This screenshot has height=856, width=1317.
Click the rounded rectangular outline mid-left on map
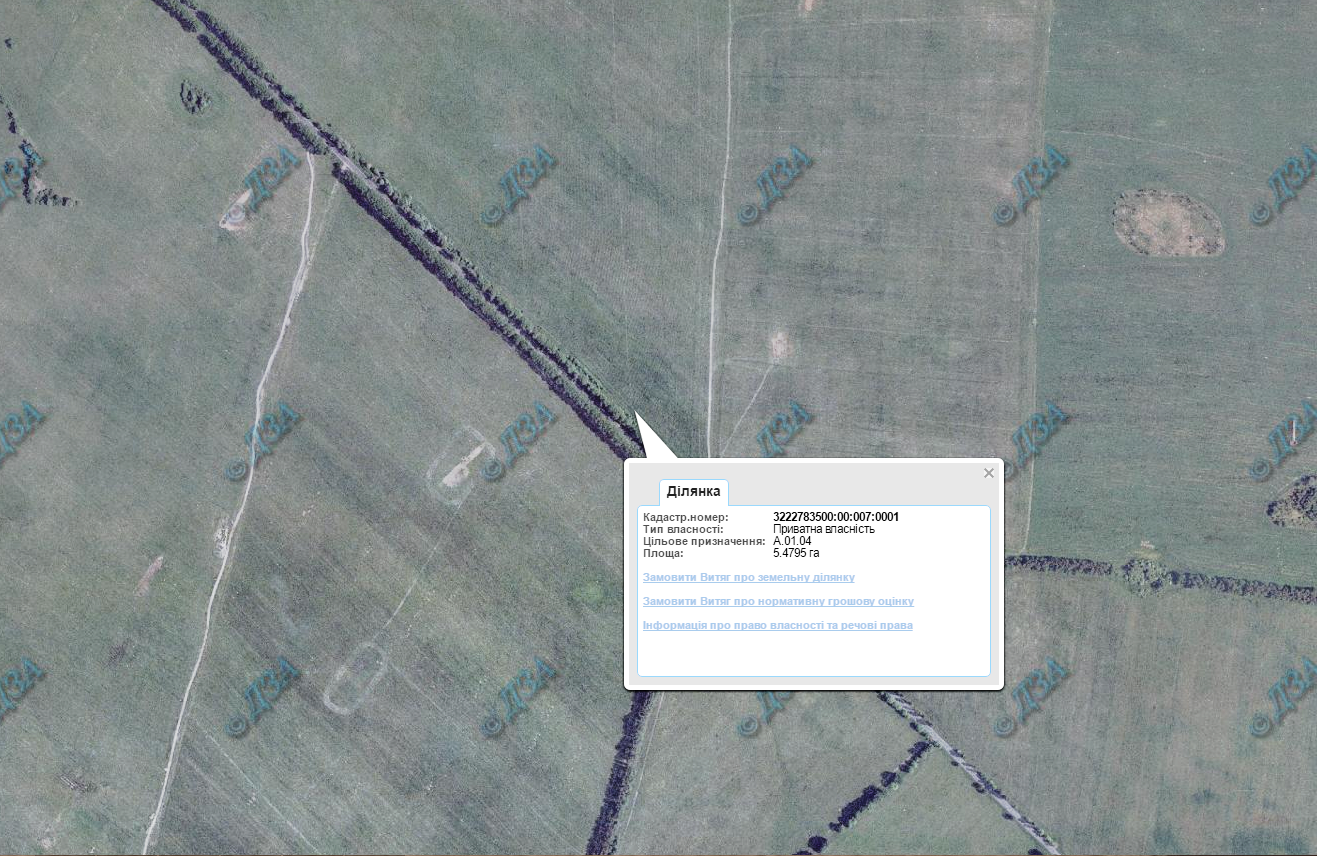(462, 466)
